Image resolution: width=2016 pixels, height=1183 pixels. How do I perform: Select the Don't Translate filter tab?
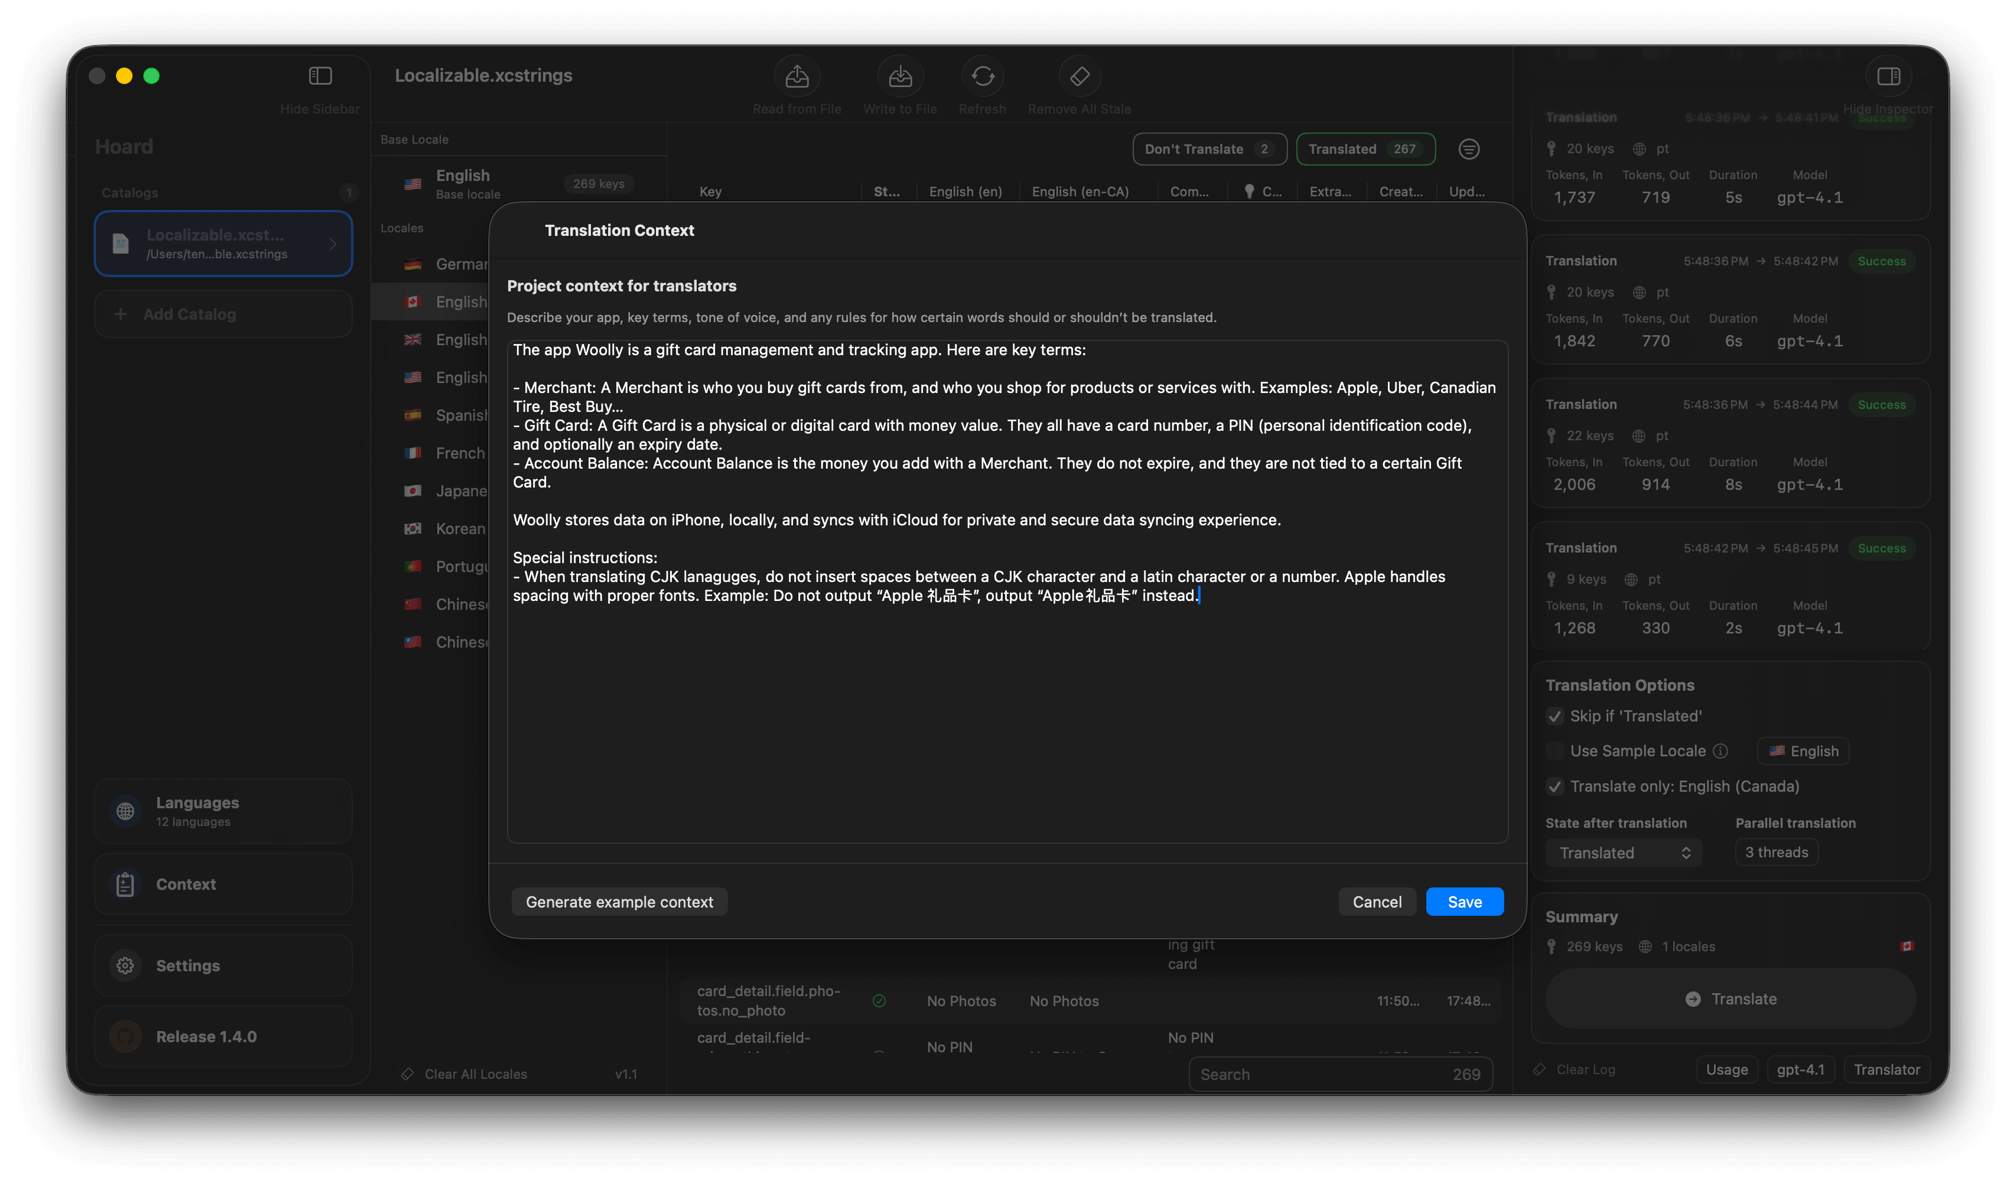[1208, 149]
